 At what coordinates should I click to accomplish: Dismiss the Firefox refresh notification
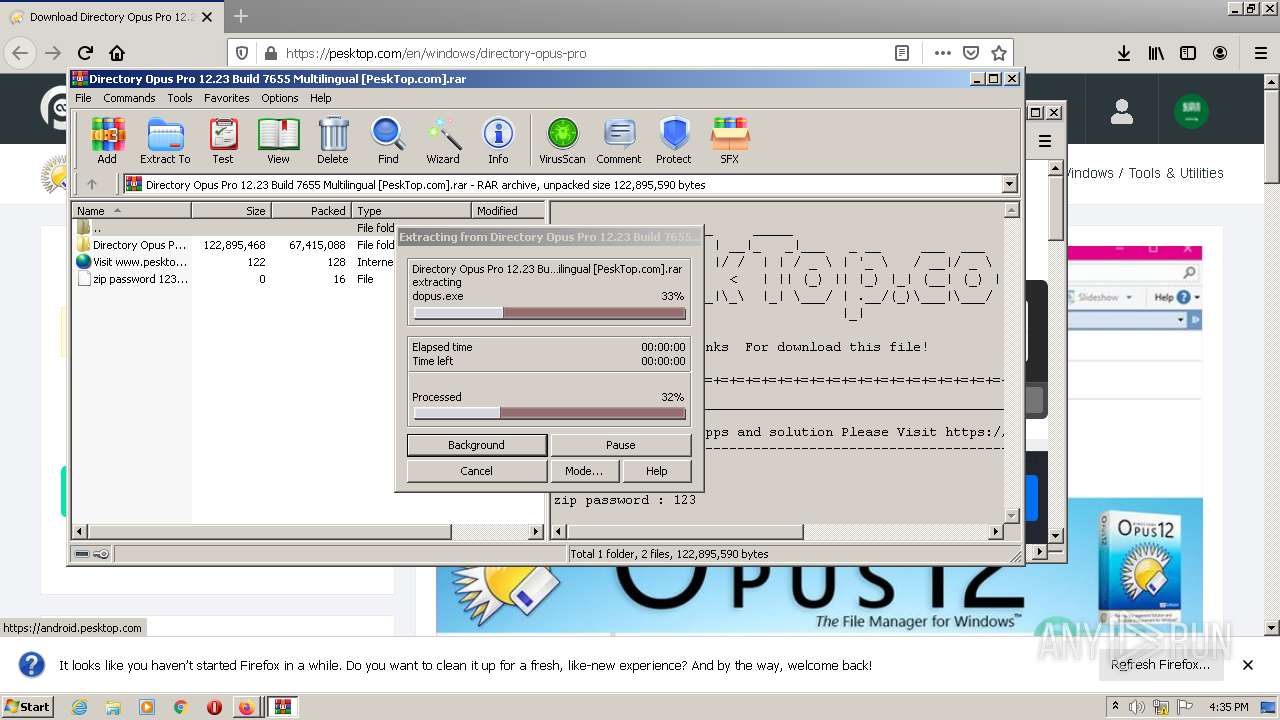(x=1247, y=665)
